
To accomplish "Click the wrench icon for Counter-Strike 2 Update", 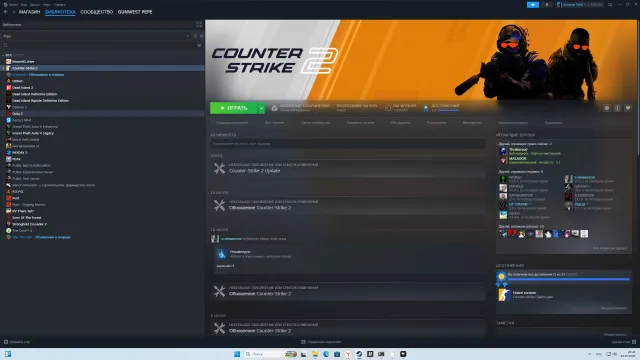I will click(219, 168).
